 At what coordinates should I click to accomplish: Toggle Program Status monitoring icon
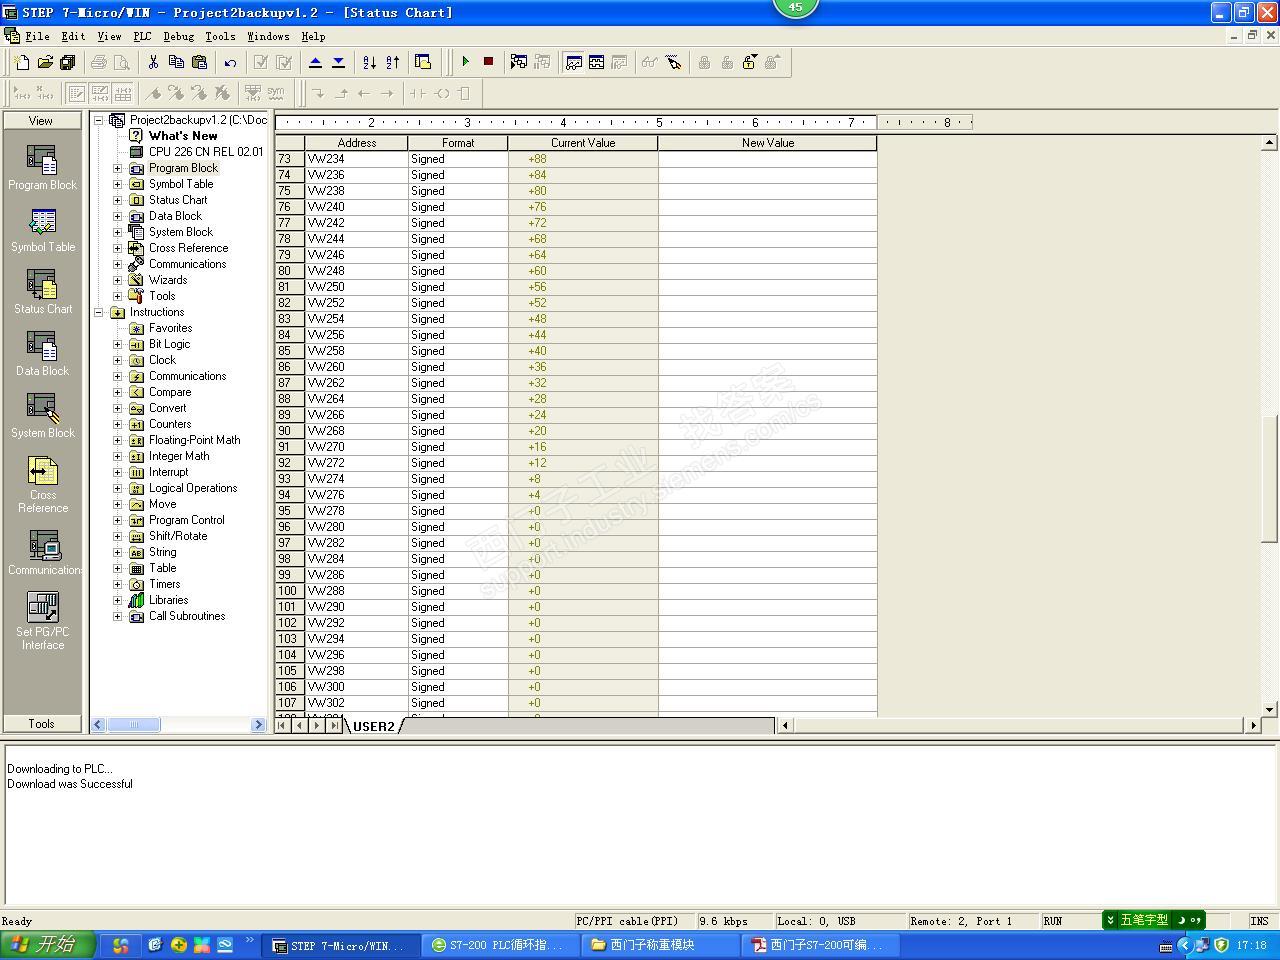tap(518, 62)
